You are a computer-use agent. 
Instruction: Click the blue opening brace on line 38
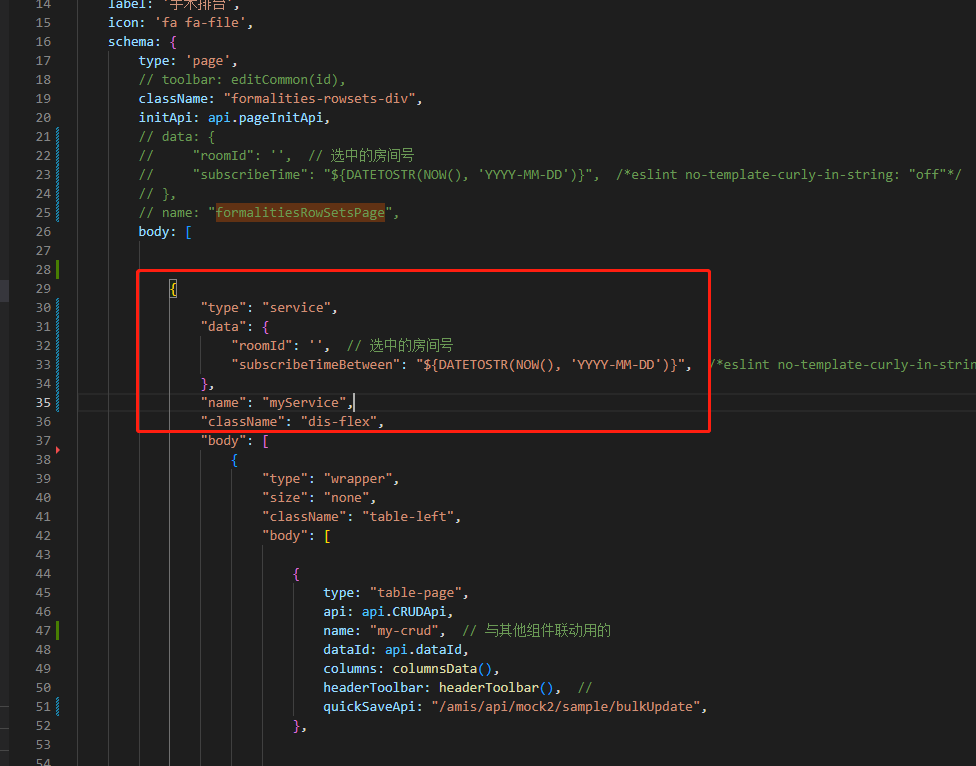pyautogui.click(x=235, y=460)
